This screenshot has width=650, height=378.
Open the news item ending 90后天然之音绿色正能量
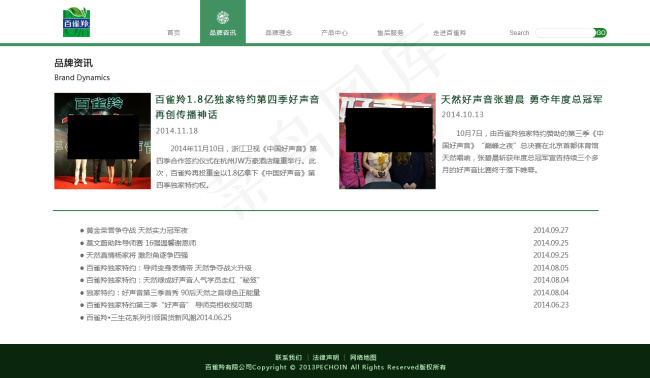[x=173, y=293]
